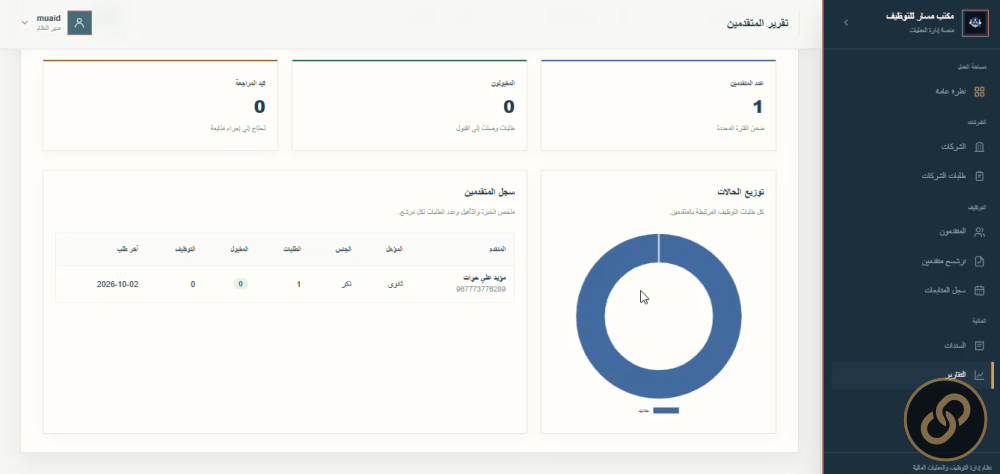Click the مكتب مسار للتوظيف office name
The image size is (1000, 474).
point(920,17)
